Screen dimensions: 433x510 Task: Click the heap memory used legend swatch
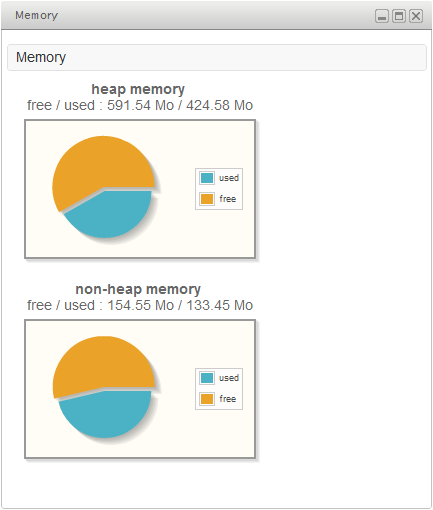pyautogui.click(x=207, y=178)
